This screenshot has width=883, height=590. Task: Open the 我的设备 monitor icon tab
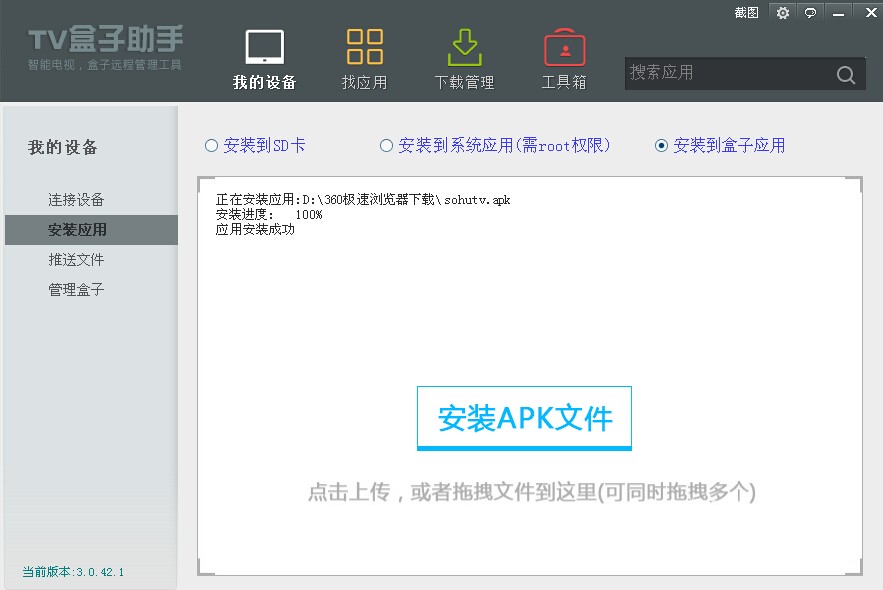click(x=265, y=60)
